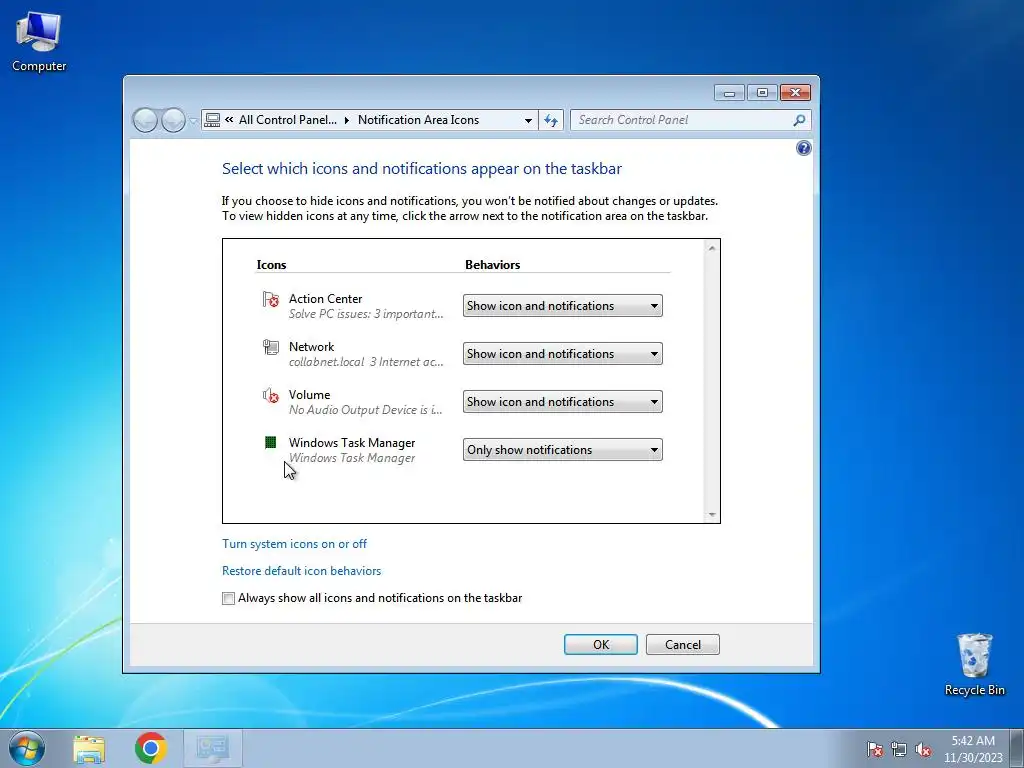Screen dimensions: 1024x768
Task: Click 'collabnet.local 3 Internet ac...' text
Action: tap(366, 362)
